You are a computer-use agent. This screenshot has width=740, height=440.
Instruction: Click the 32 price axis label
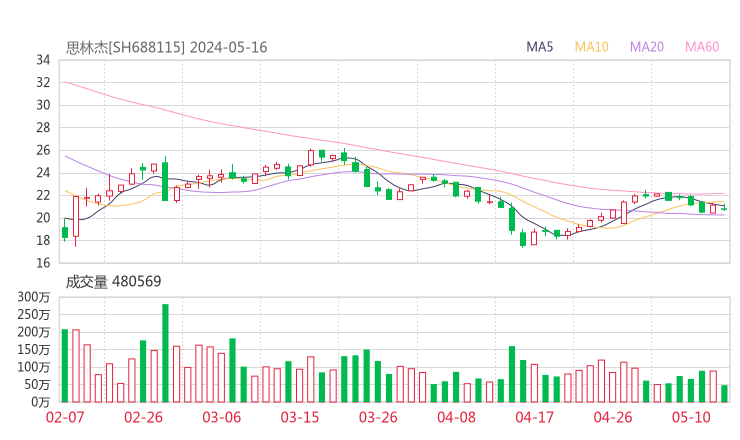(x=43, y=83)
